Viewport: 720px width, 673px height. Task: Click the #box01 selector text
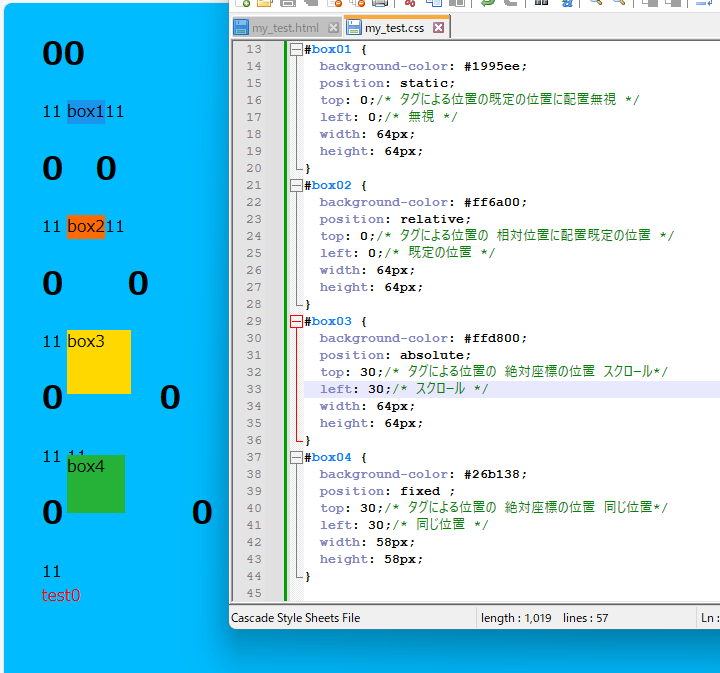coord(328,49)
